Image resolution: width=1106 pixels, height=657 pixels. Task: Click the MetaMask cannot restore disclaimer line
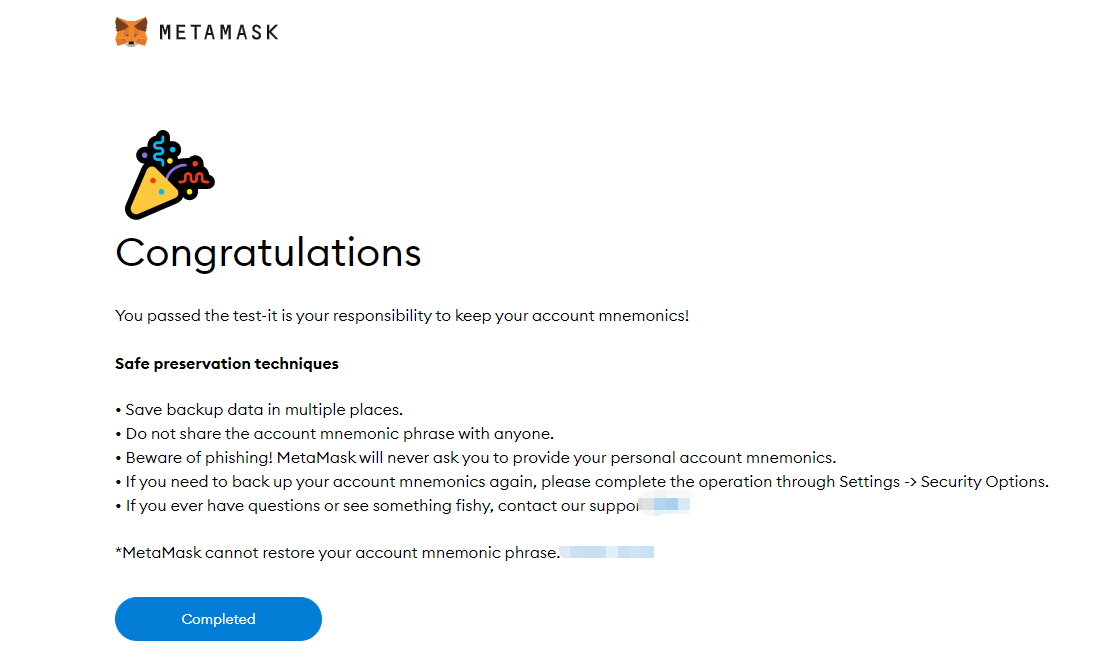(342, 550)
